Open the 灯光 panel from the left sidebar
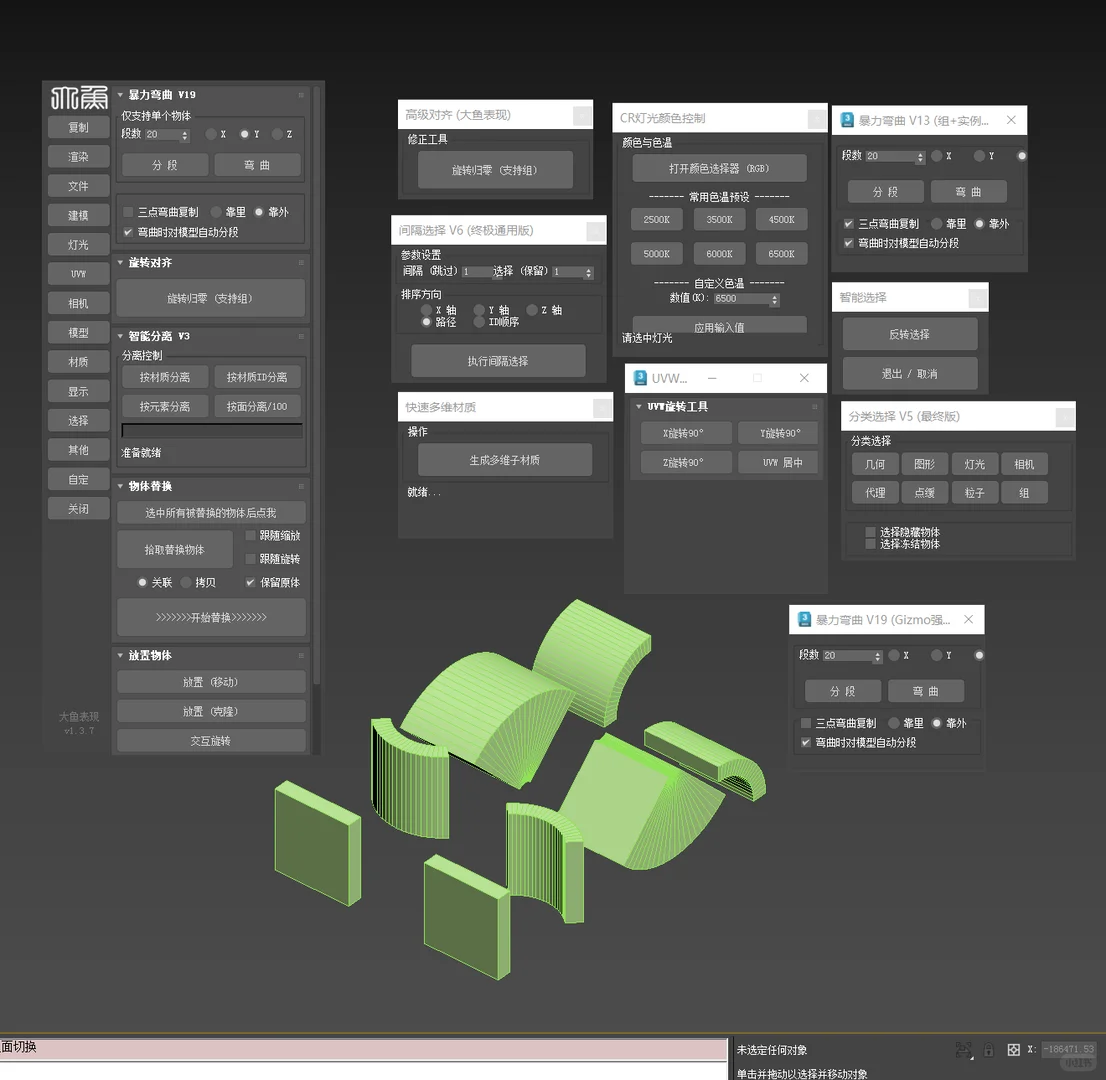The height and width of the screenshot is (1080, 1106). tap(78, 244)
